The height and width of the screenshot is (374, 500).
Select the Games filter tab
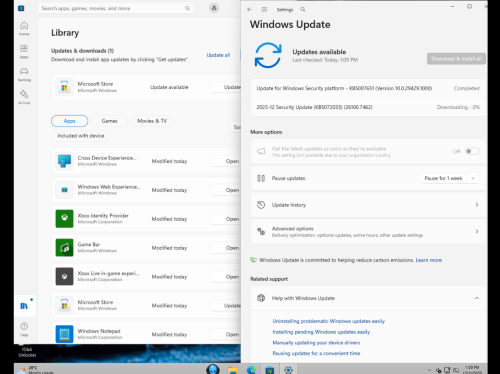109,121
